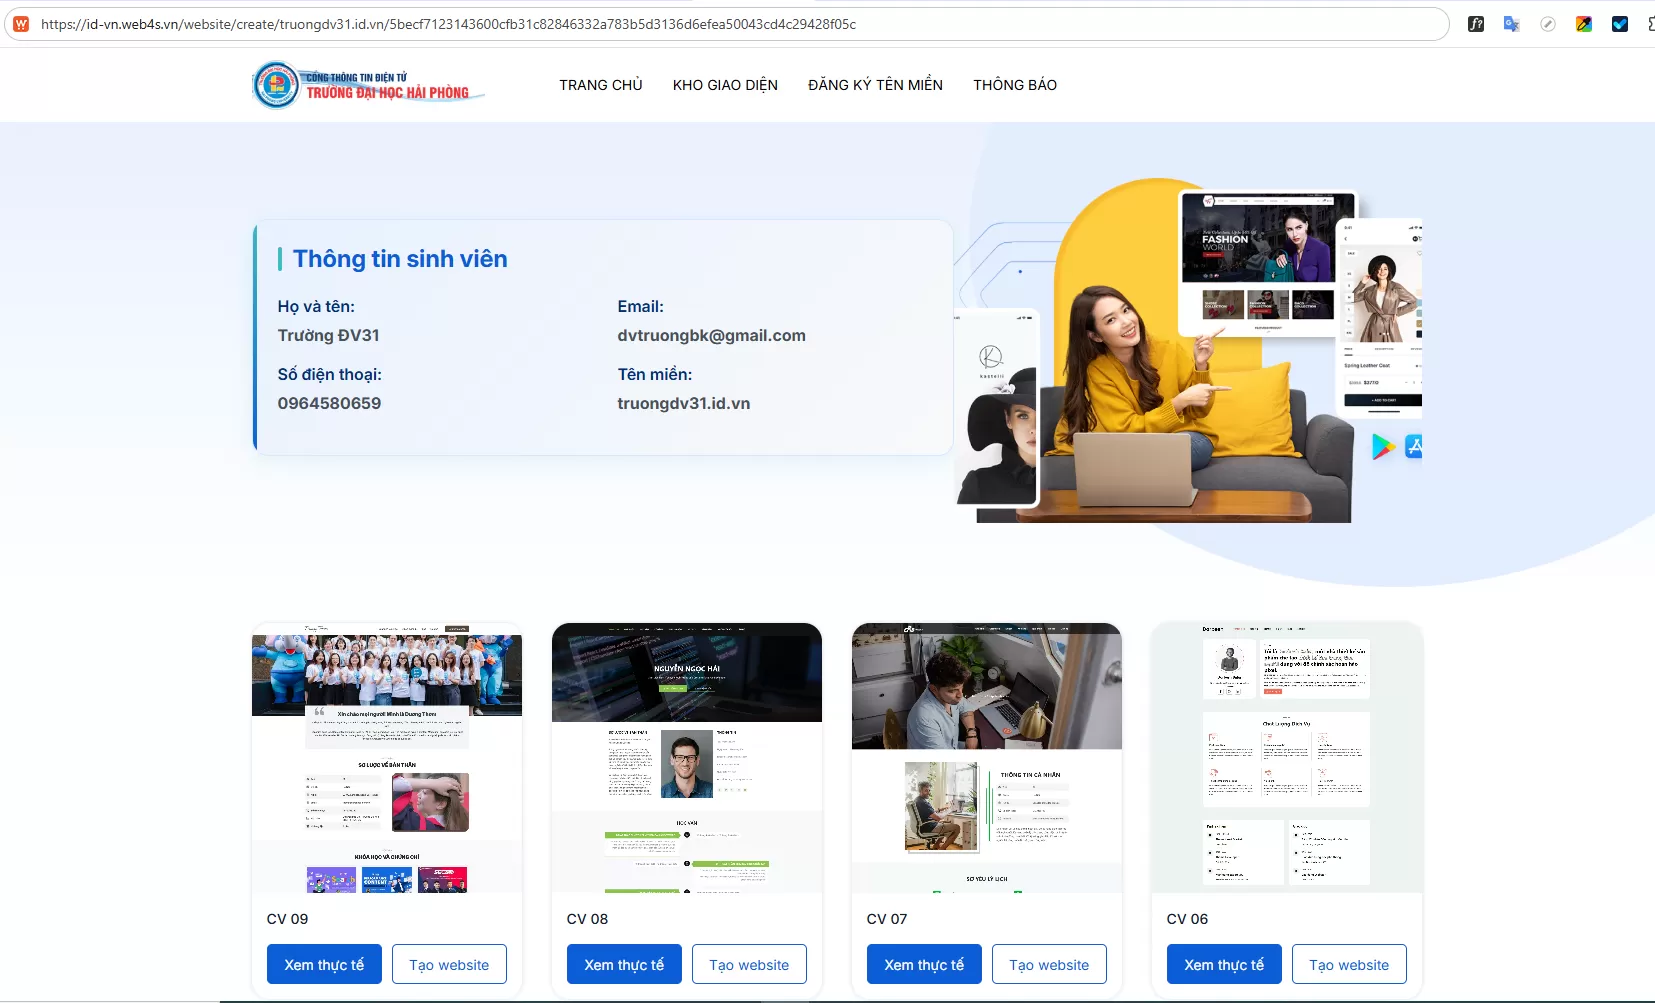
Task: Click Tạo website for CV 06
Action: pos(1349,964)
